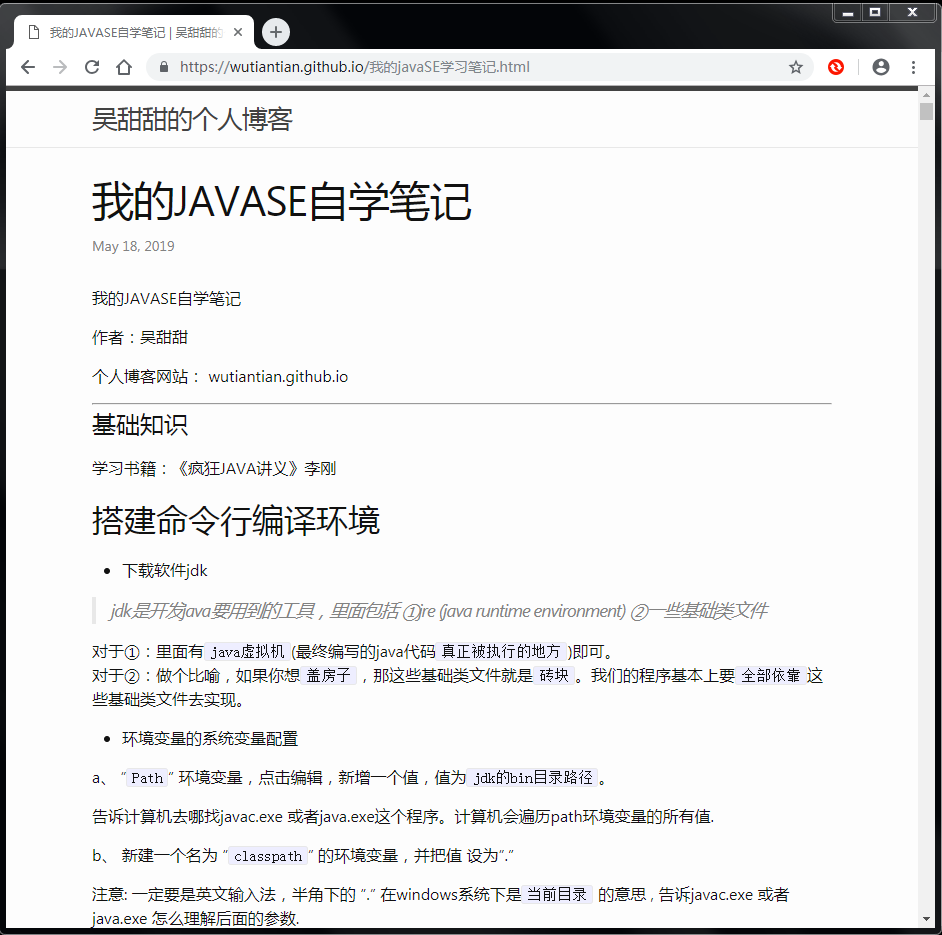Click the inline code Path

tap(147, 778)
